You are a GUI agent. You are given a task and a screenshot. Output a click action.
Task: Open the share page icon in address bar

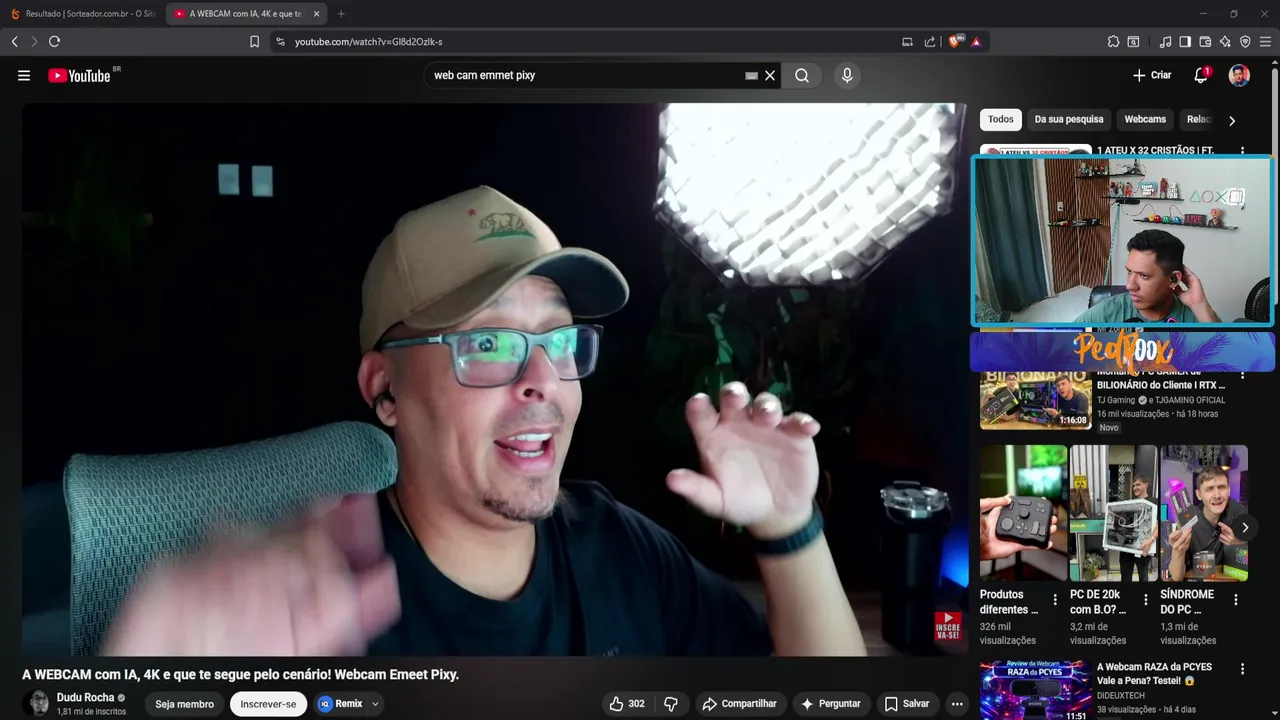pyautogui.click(x=930, y=41)
